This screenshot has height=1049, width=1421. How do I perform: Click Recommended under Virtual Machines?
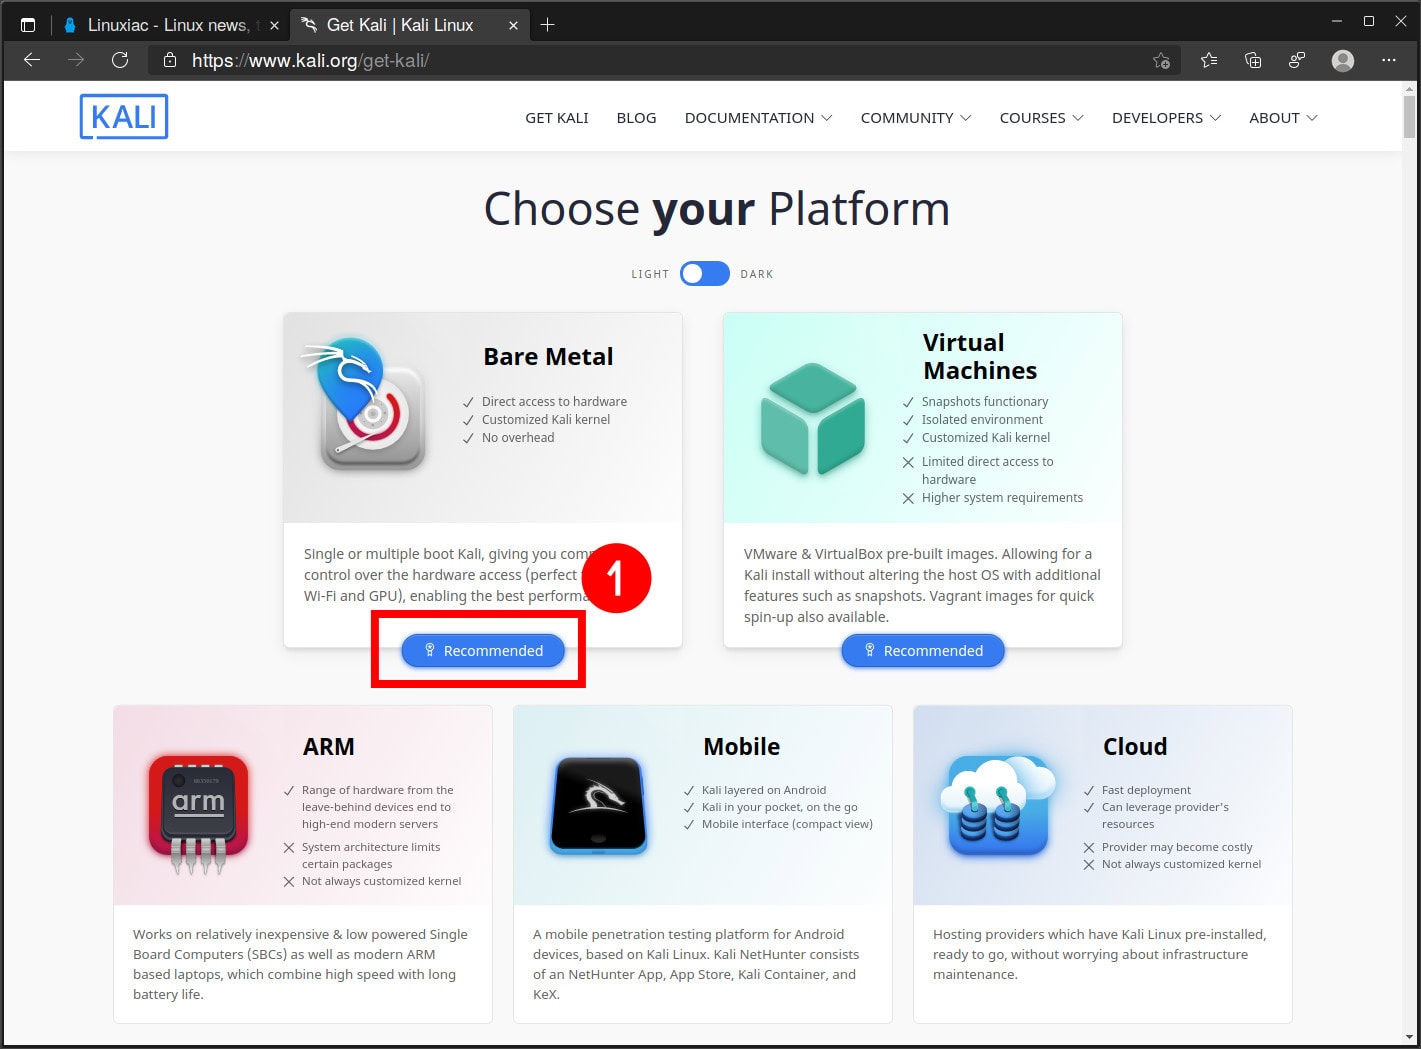coord(922,650)
